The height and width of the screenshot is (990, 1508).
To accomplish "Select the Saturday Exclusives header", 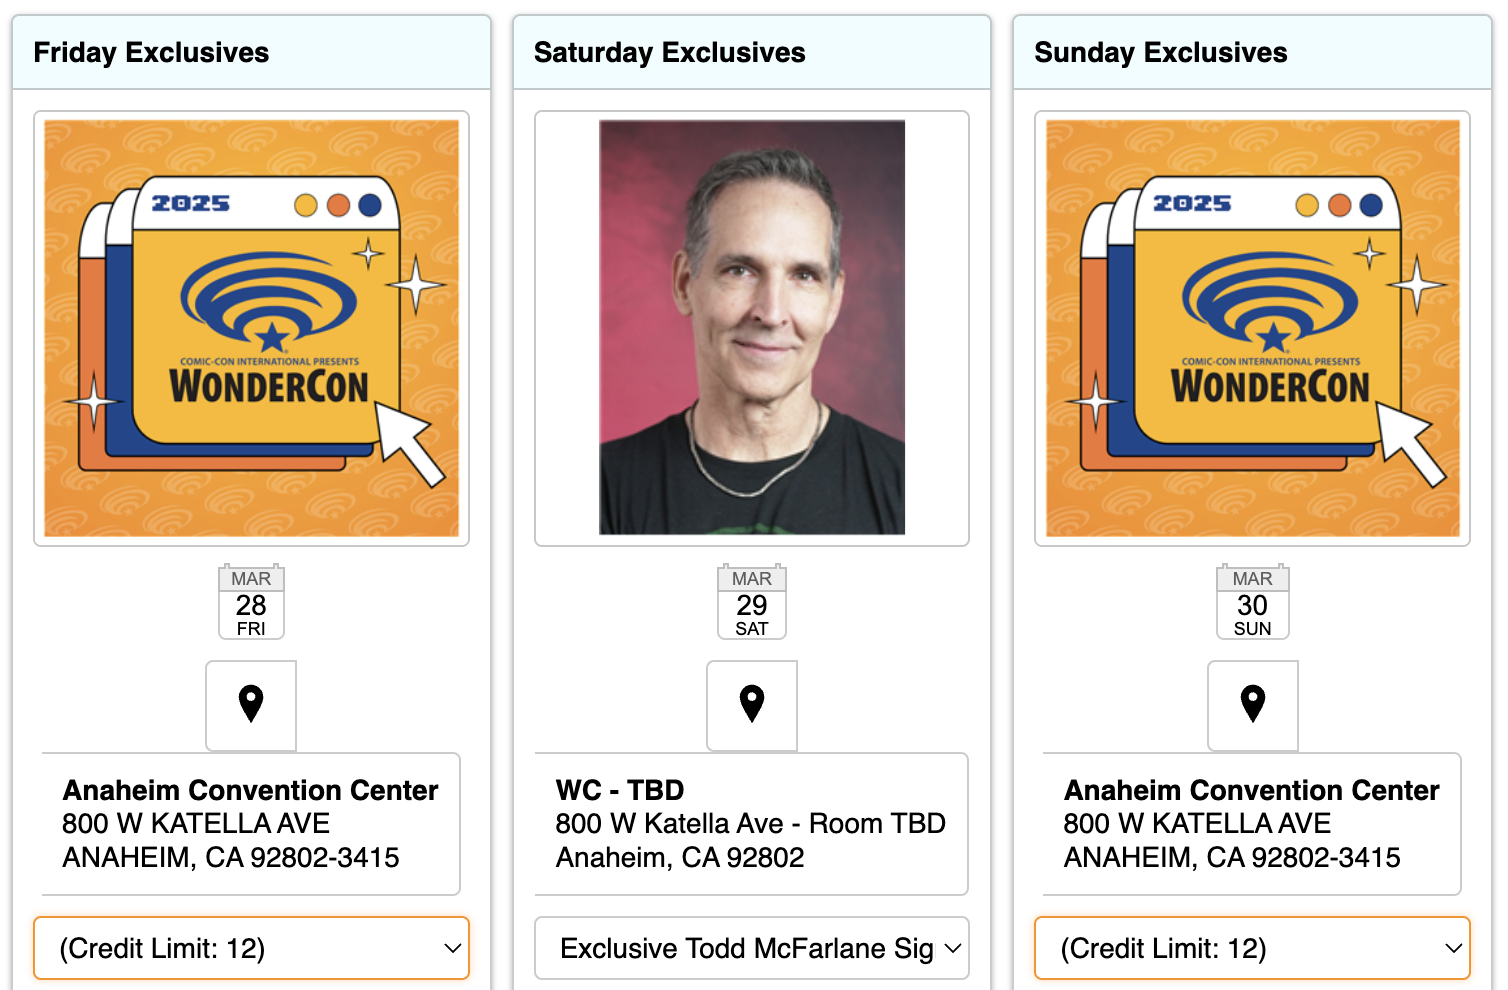I will (671, 52).
